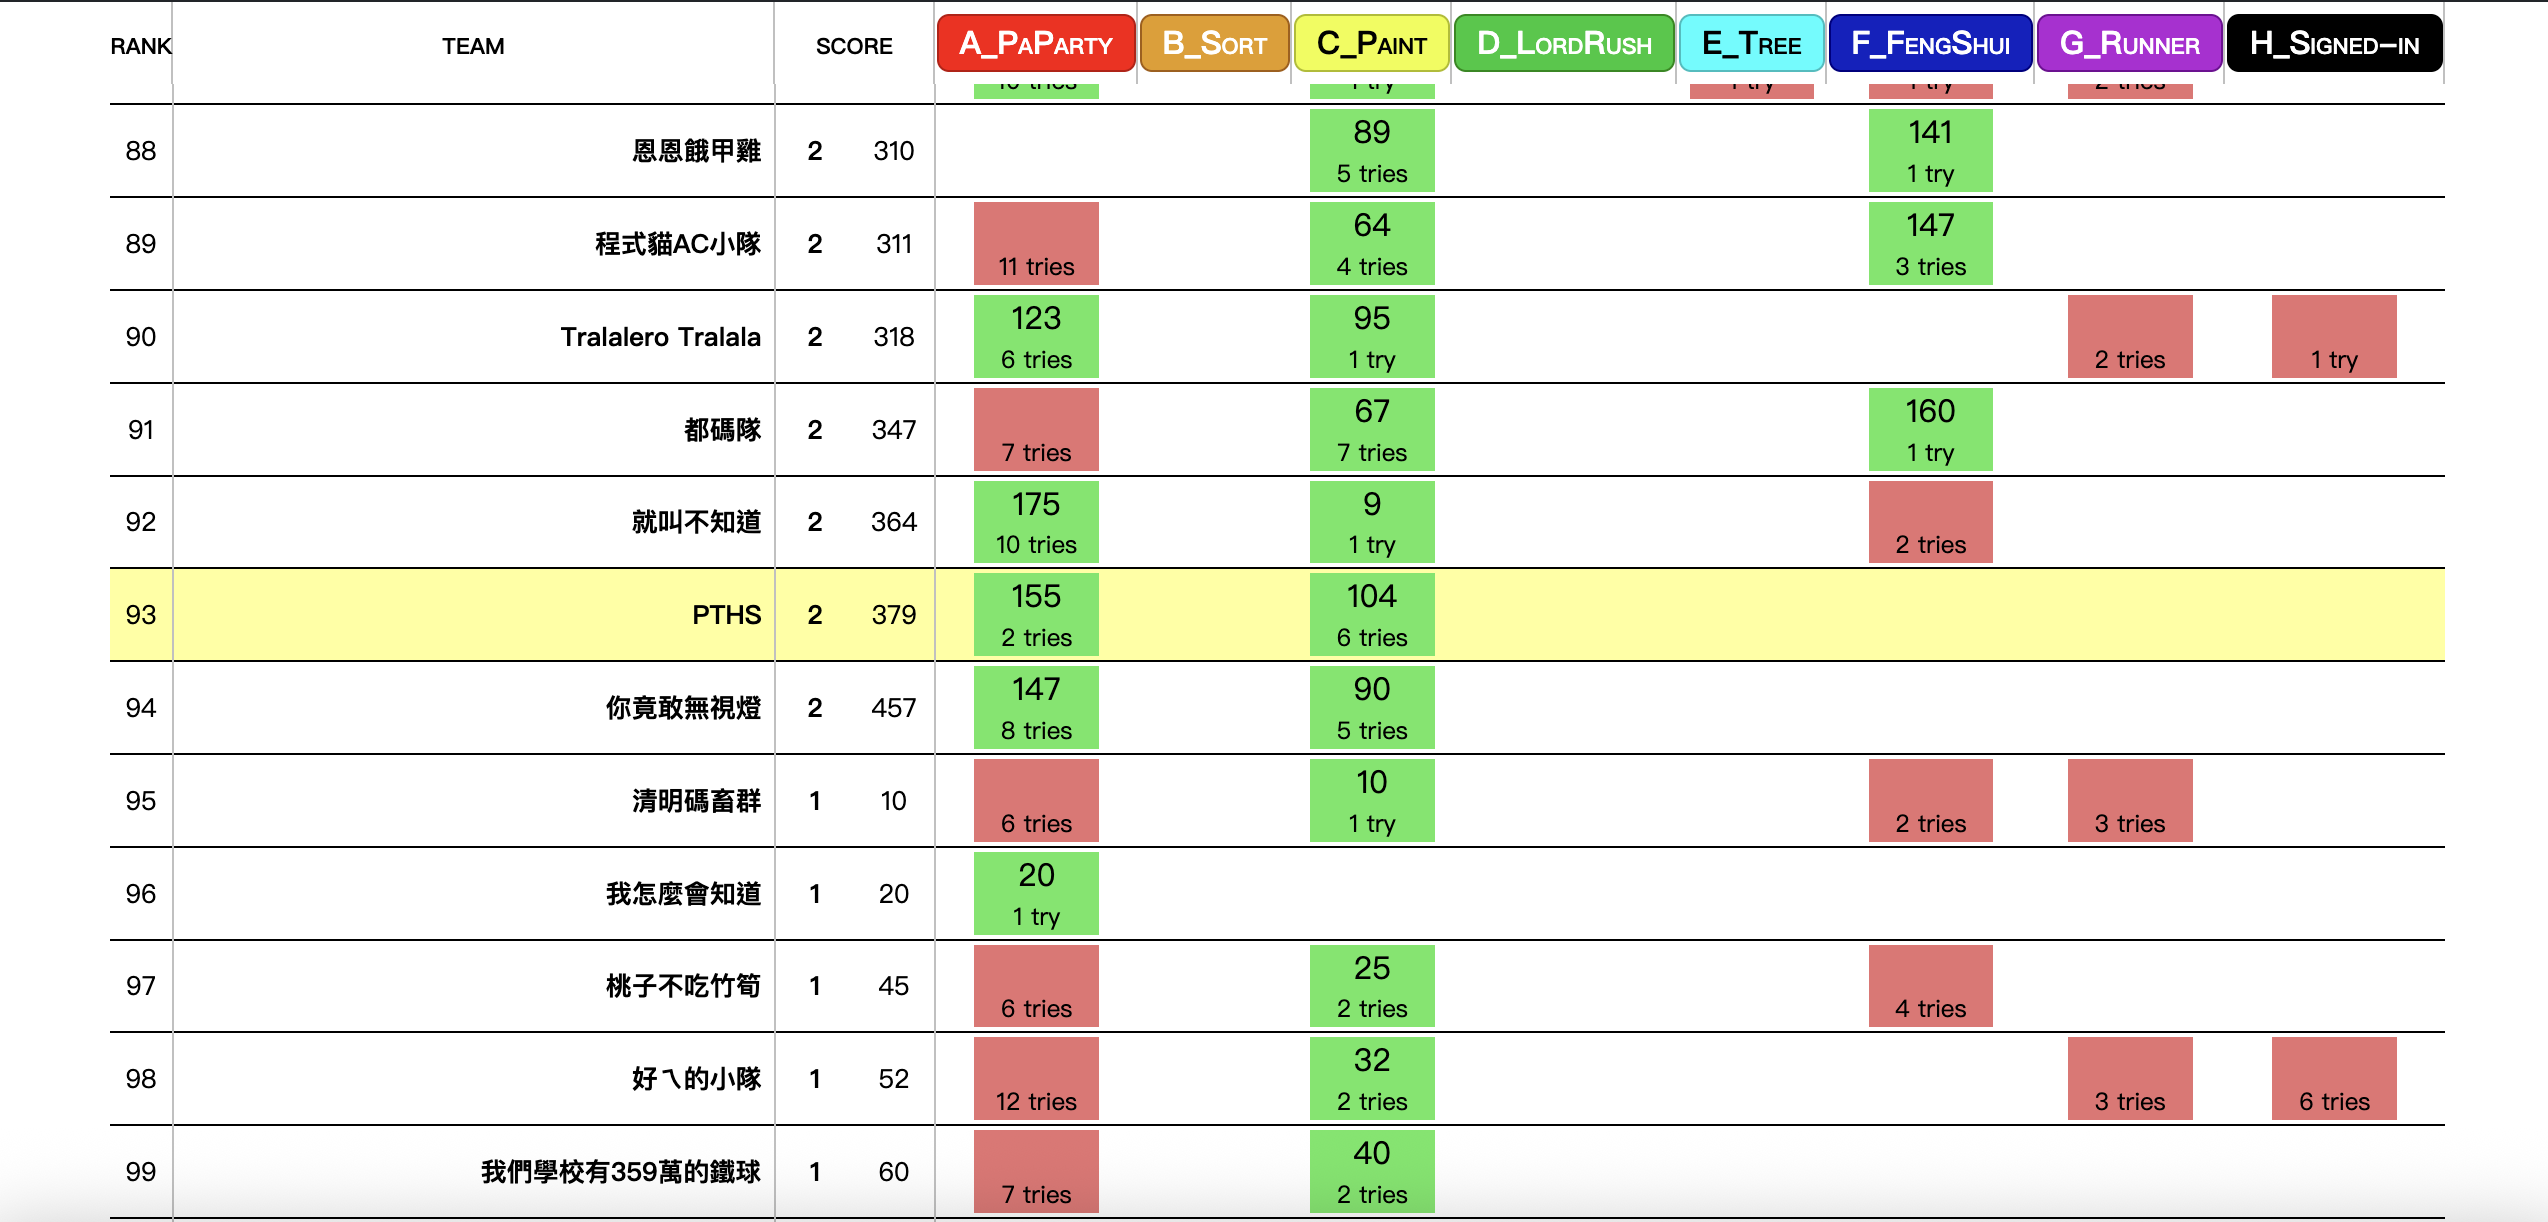Click the TEAM column header
This screenshot has height=1222, width=2548.
tap(473, 46)
